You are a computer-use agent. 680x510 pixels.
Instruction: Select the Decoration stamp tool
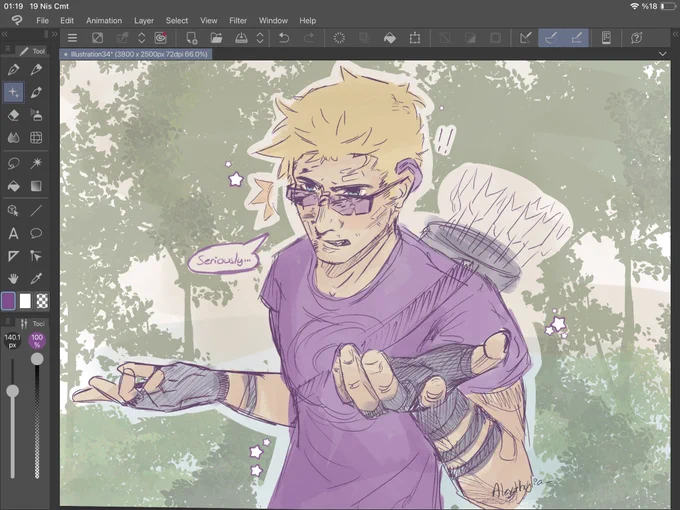pyautogui.click(x=36, y=115)
